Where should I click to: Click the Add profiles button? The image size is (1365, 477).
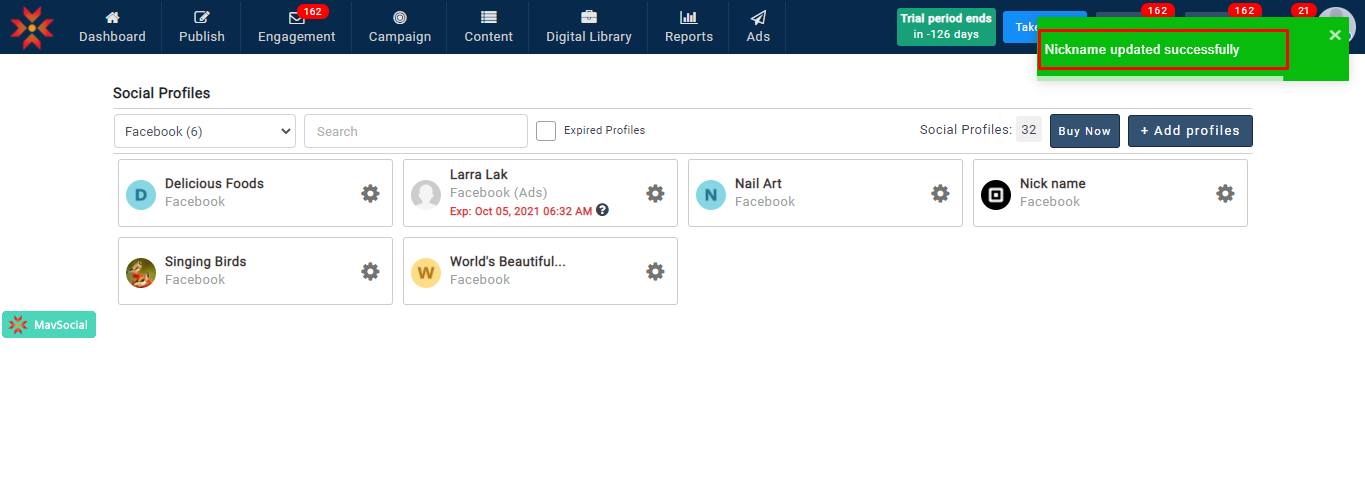click(x=1190, y=131)
